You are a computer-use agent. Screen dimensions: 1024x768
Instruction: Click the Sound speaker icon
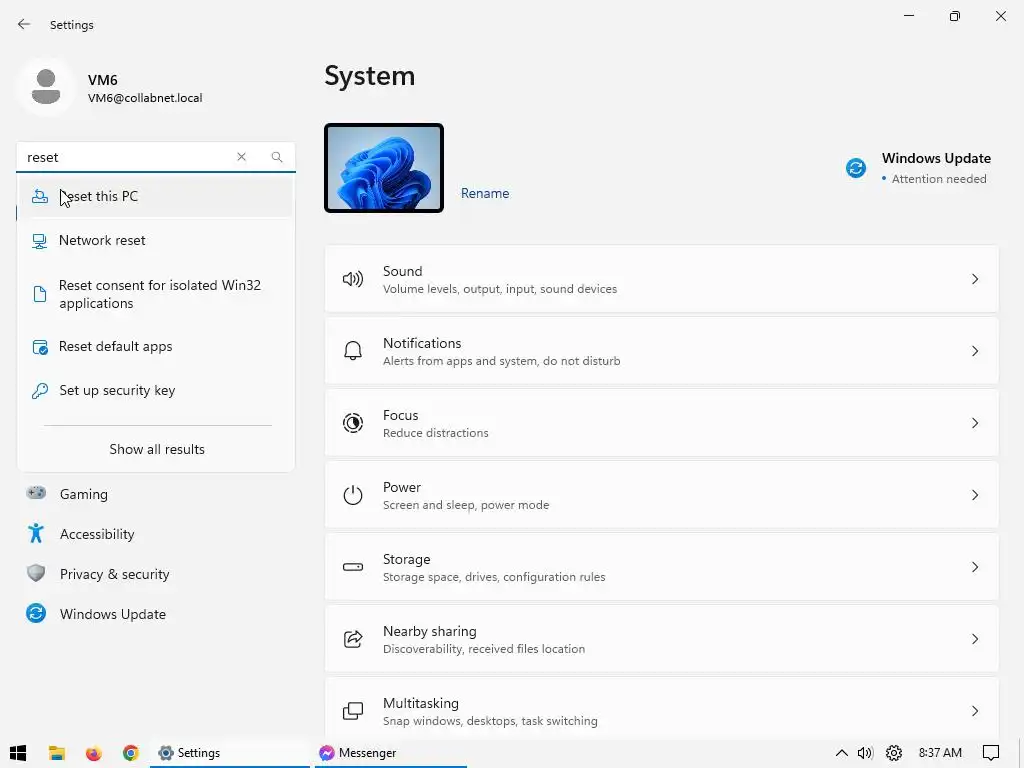353,280
